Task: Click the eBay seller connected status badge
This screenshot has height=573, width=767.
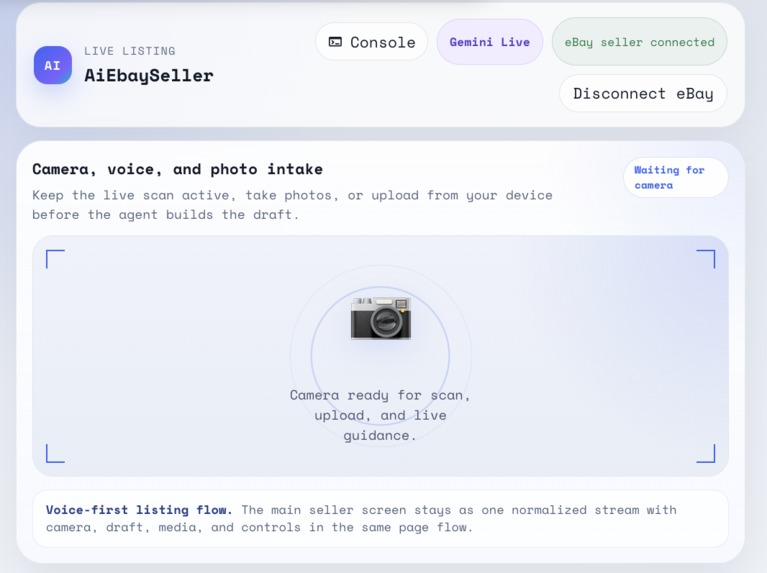Action: click(x=639, y=42)
